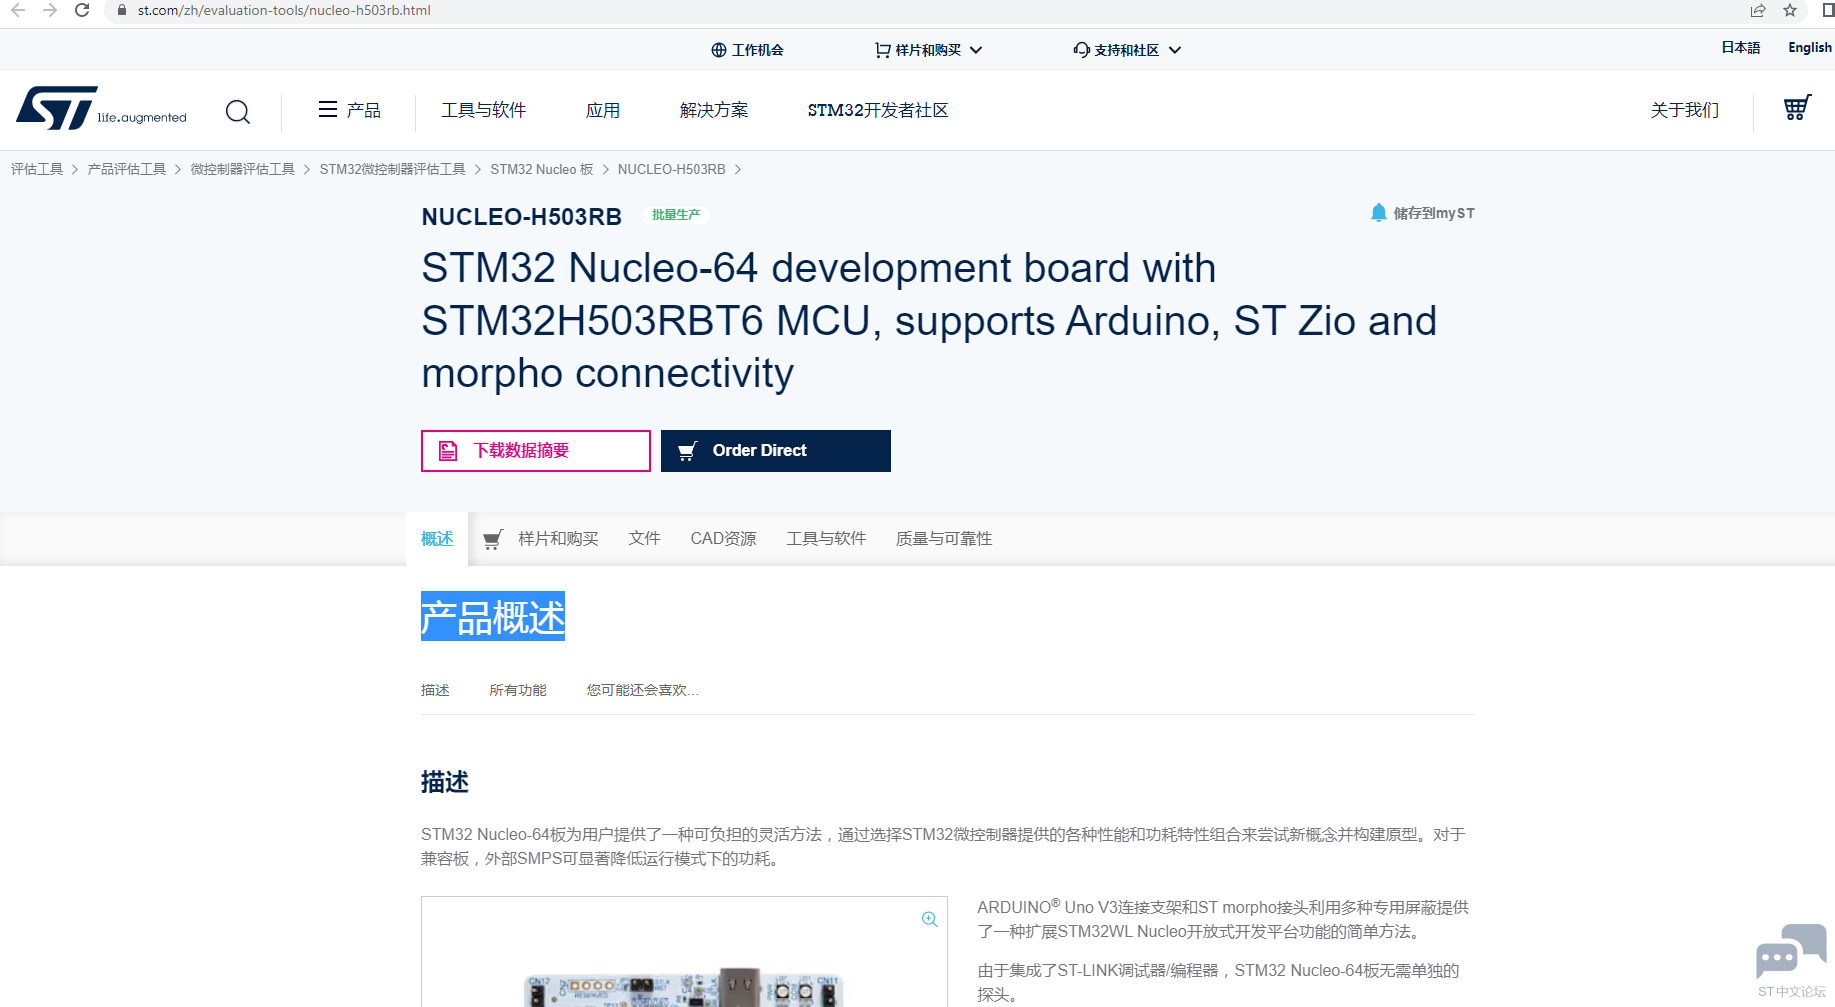
Task: Click the cart icon on Order Direct button
Action: click(688, 451)
